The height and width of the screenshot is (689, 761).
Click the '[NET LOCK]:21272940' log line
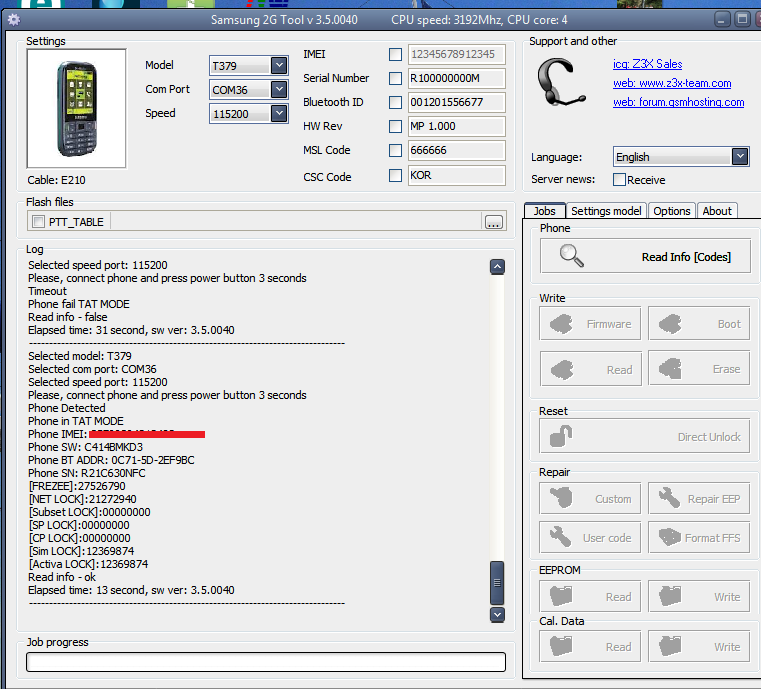[x=83, y=499]
